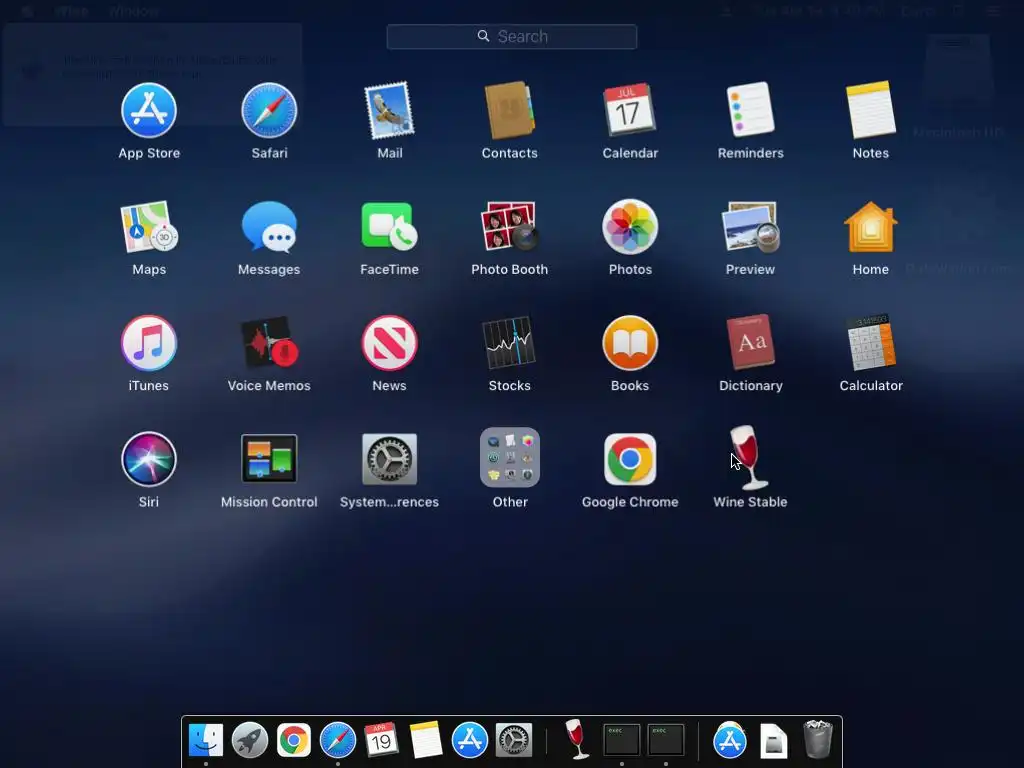
Task: Click the Wine glass icon in Dock
Action: pyautogui.click(x=576, y=739)
